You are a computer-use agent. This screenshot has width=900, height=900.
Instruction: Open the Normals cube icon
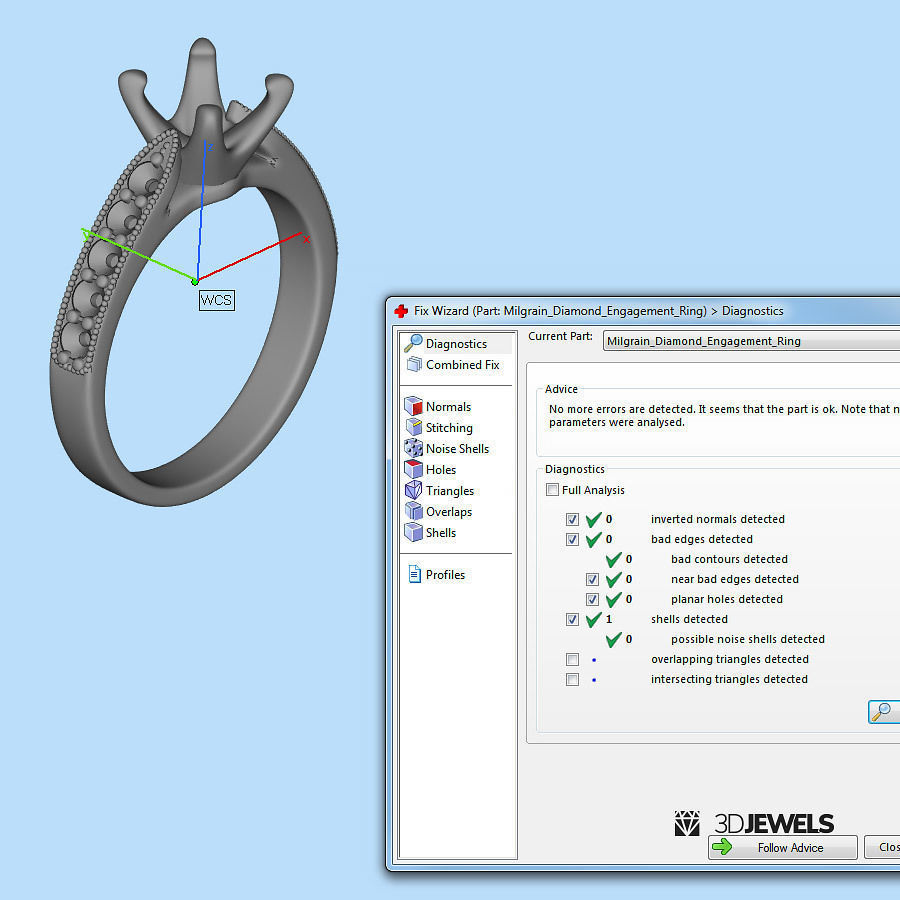413,406
